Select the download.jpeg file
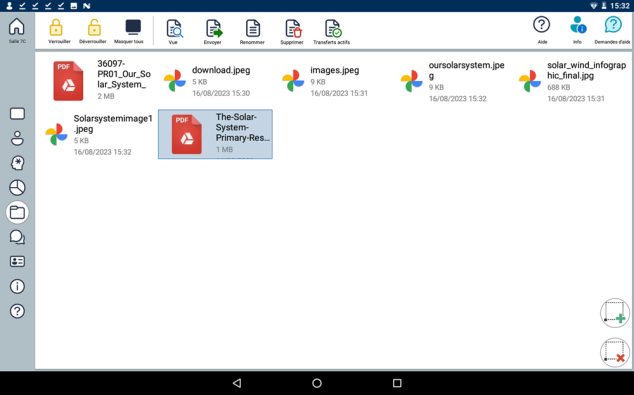The image size is (634, 395). (x=215, y=80)
